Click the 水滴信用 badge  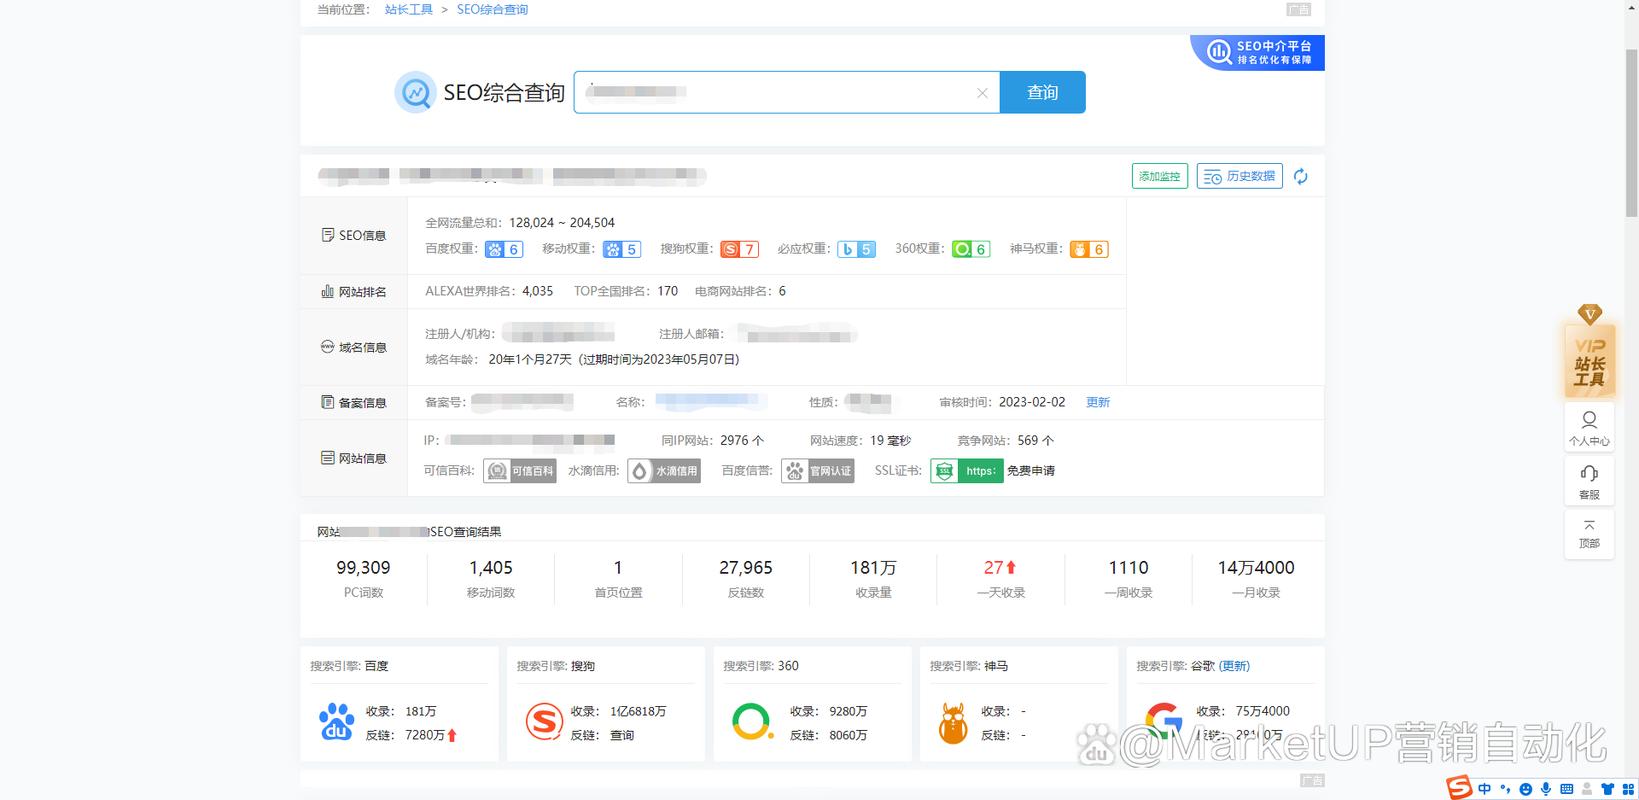pyautogui.click(x=664, y=471)
